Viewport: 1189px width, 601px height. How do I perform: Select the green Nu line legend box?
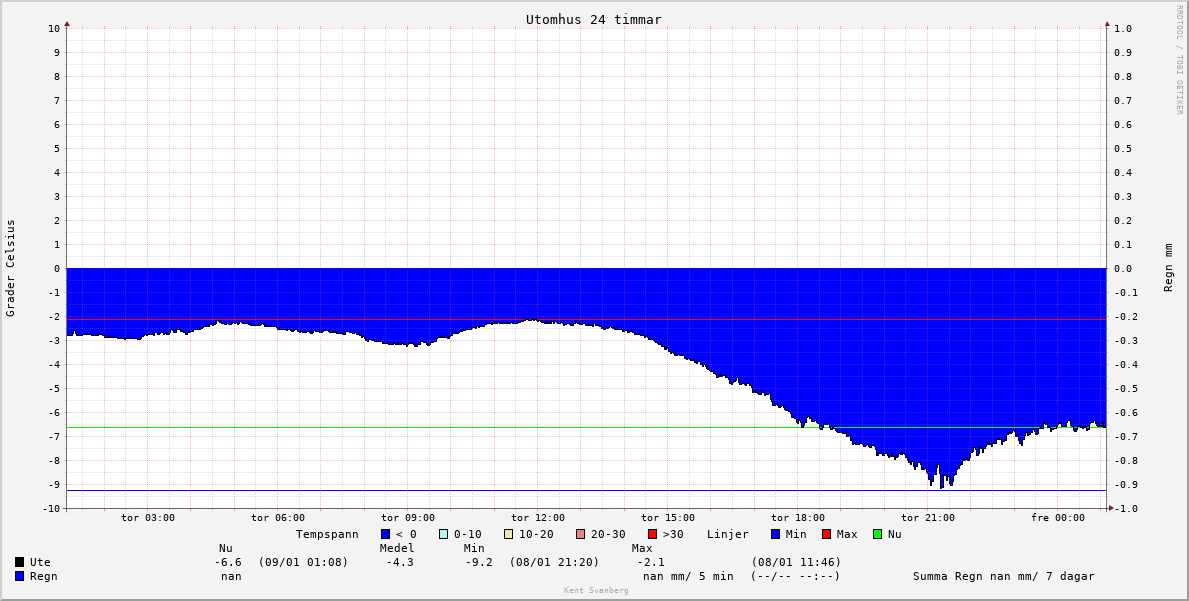click(878, 534)
